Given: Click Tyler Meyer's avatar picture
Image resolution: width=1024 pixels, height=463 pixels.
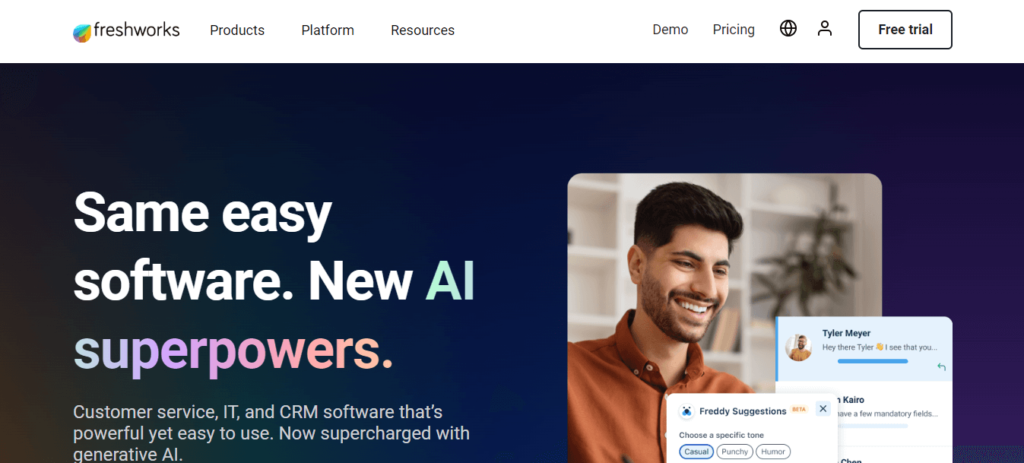Looking at the screenshot, I should [799, 347].
